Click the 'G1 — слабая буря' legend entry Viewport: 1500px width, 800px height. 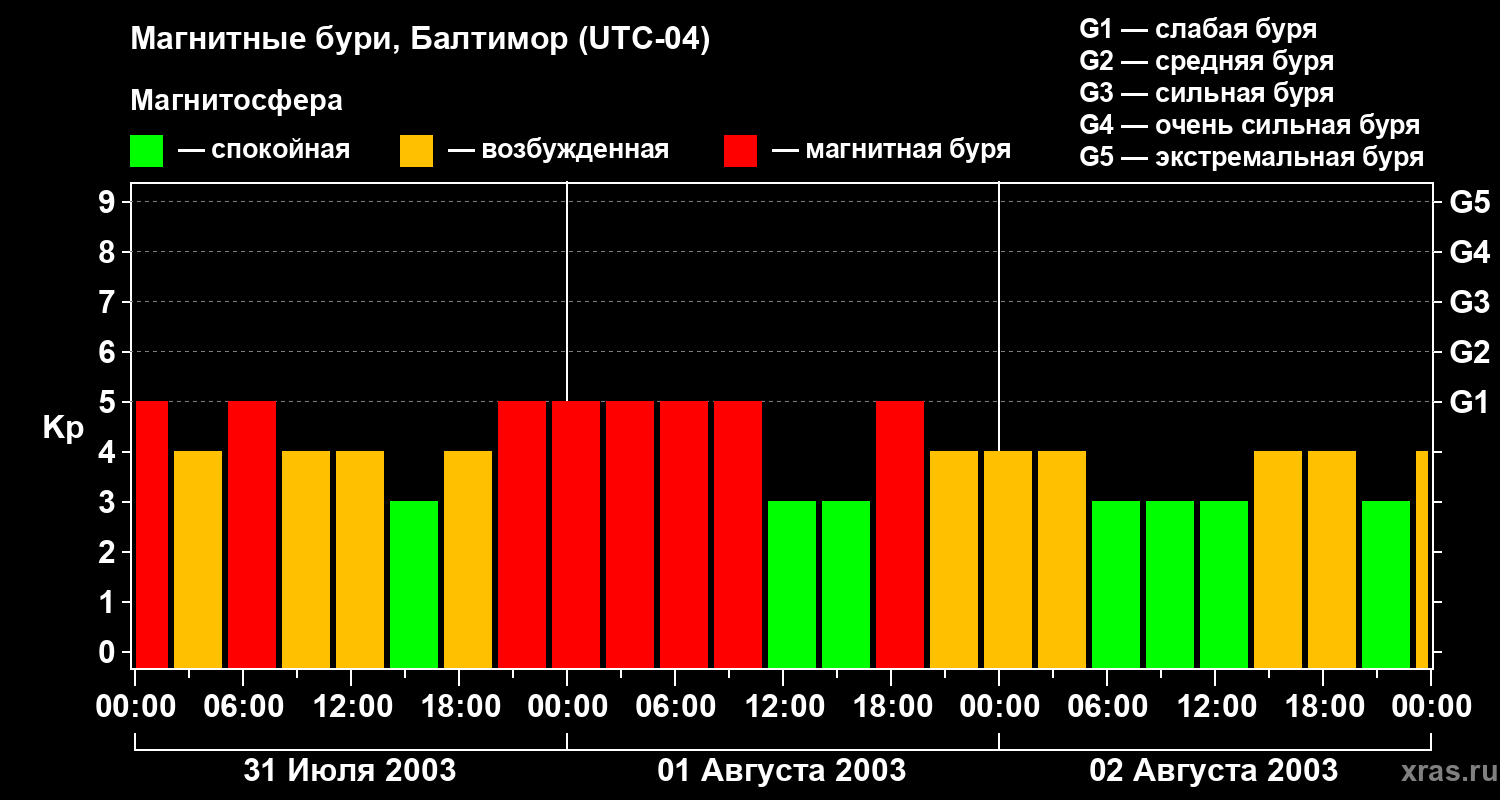(1198, 29)
